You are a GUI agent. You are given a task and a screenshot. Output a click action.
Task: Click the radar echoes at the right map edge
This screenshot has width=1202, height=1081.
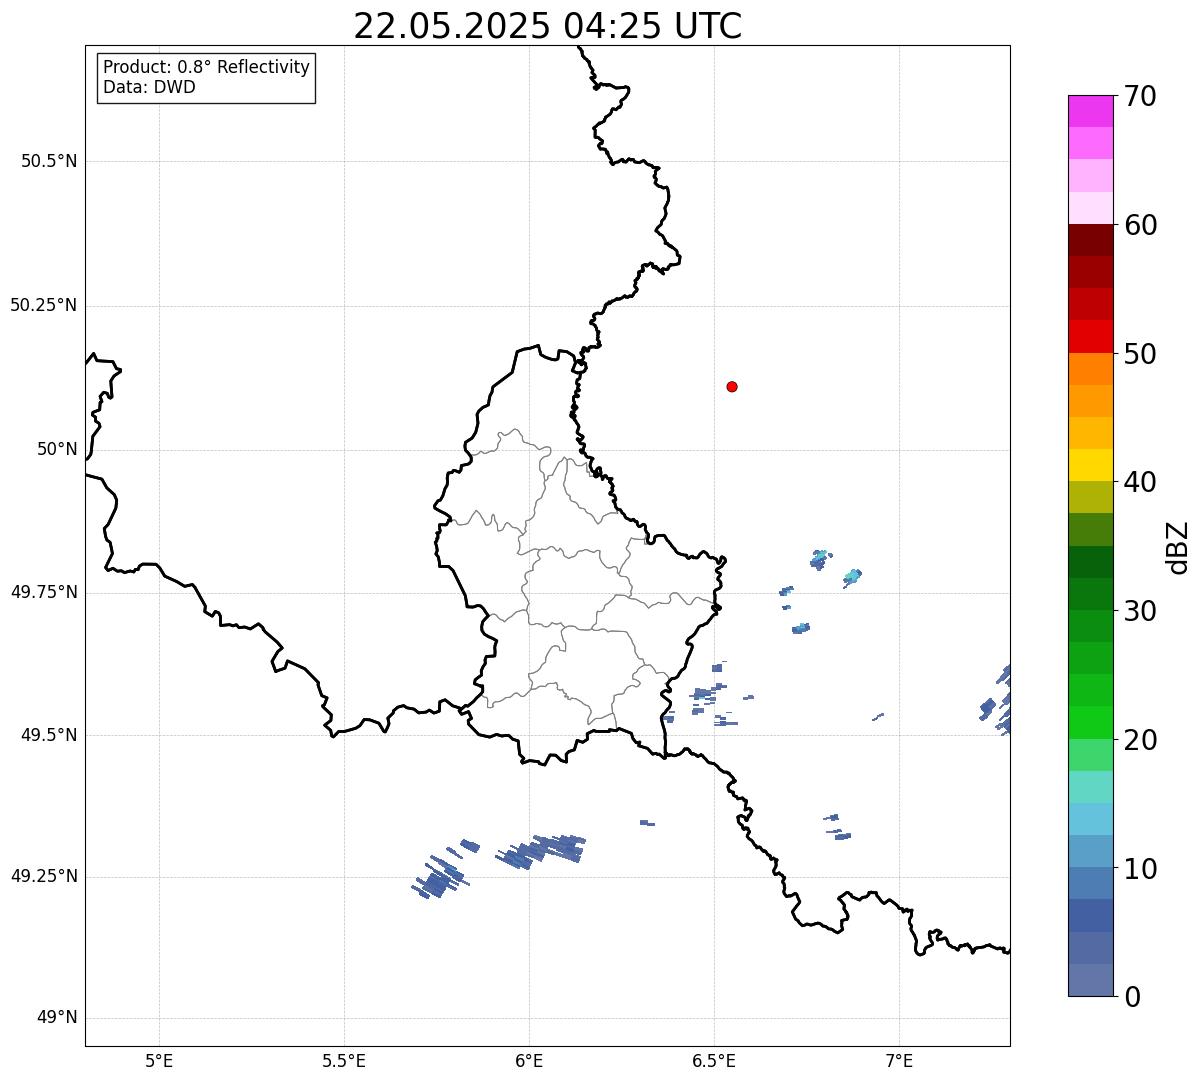996,700
